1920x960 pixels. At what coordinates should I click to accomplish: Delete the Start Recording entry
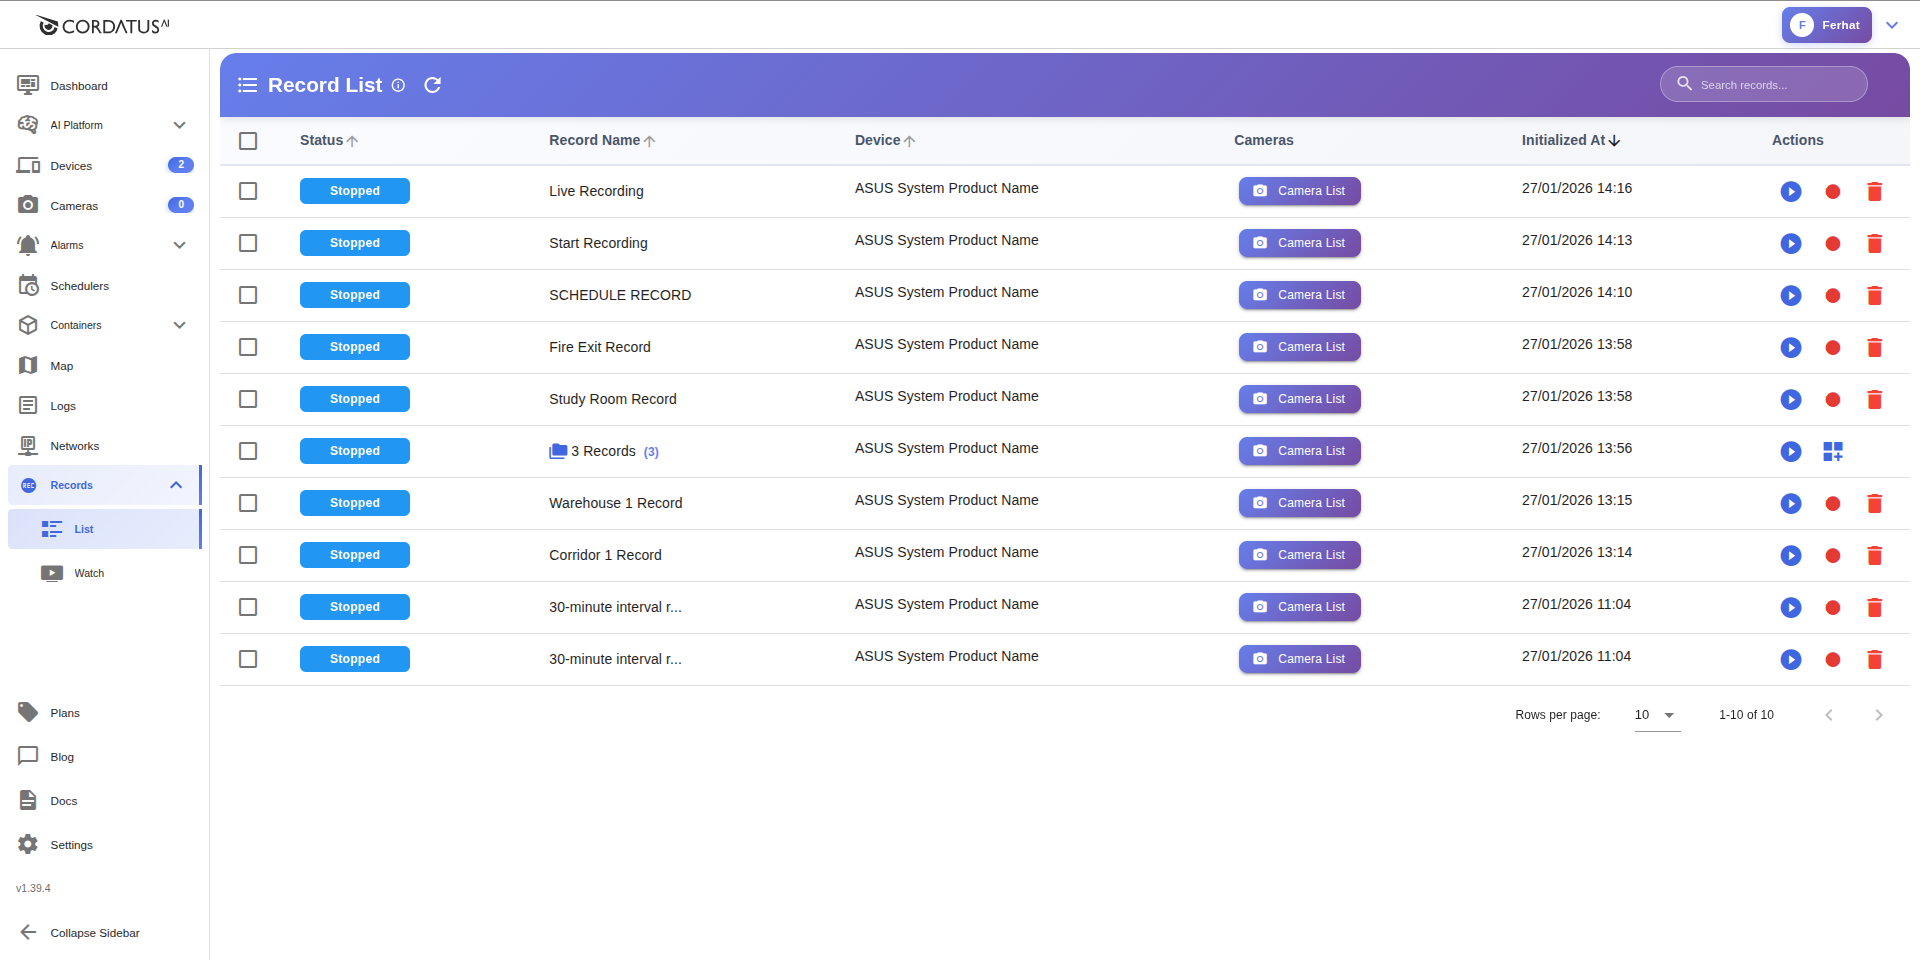tap(1874, 243)
